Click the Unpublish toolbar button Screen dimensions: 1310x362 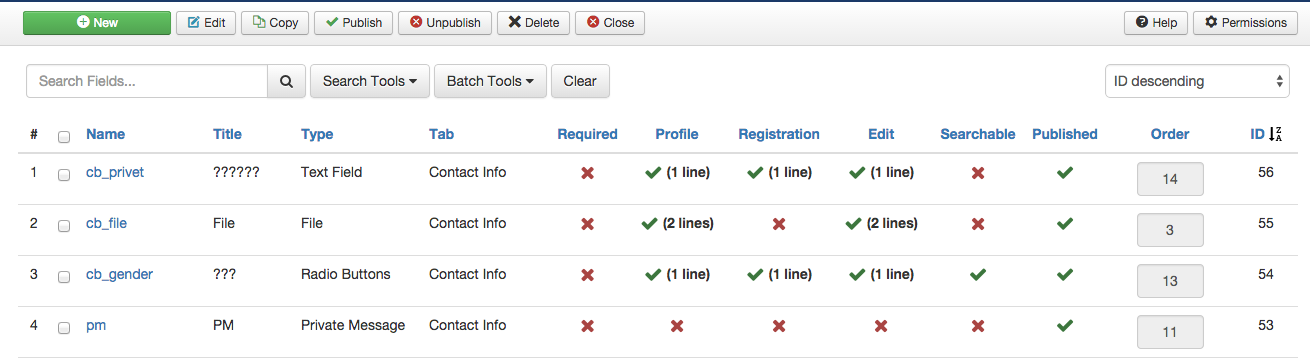(x=444, y=22)
